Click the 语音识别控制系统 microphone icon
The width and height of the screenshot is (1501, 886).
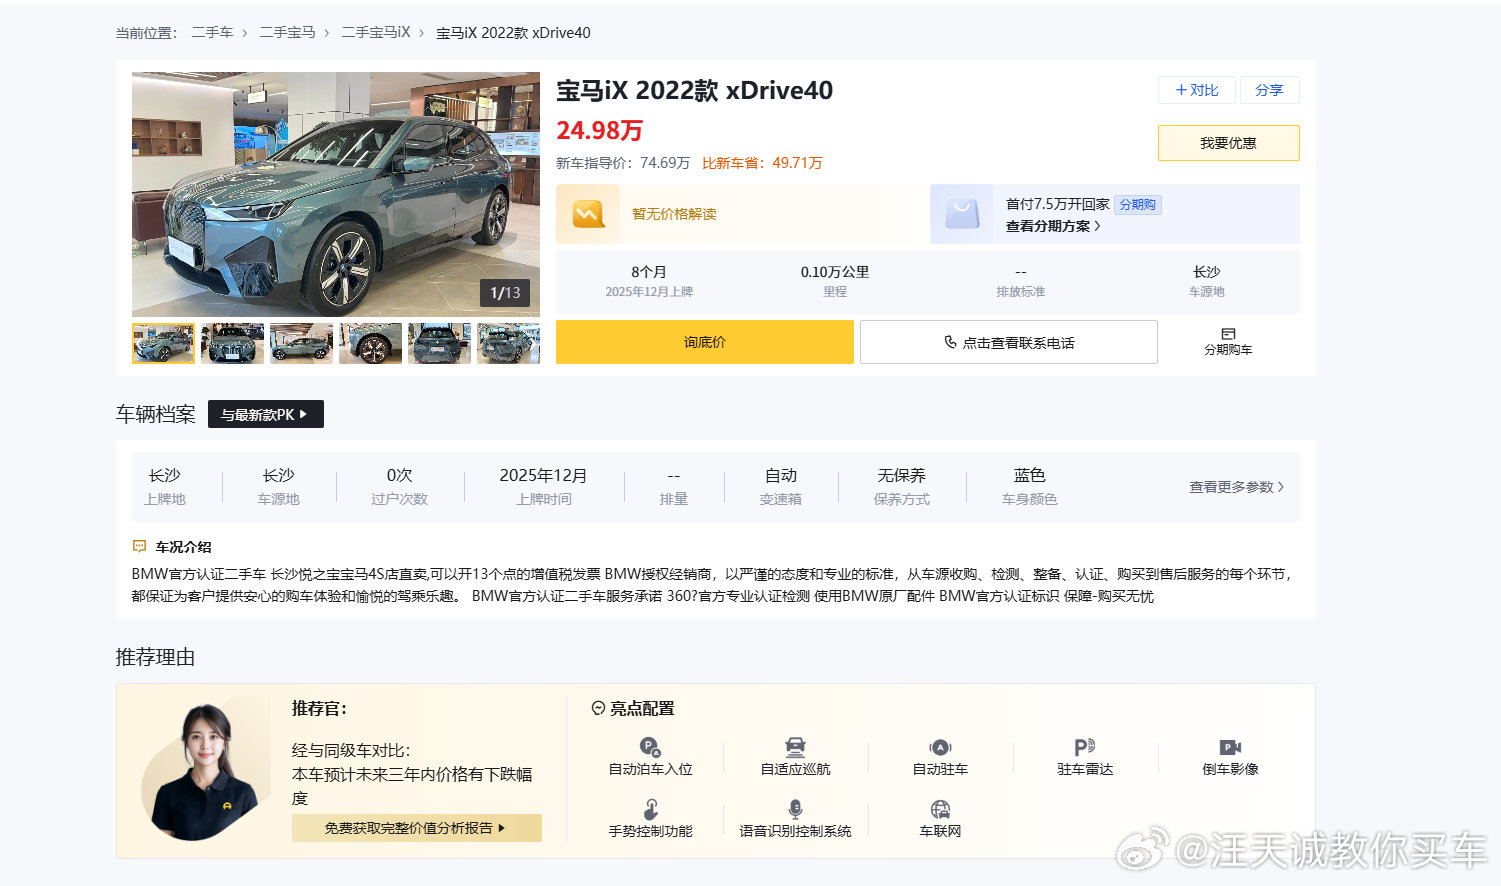click(x=795, y=809)
